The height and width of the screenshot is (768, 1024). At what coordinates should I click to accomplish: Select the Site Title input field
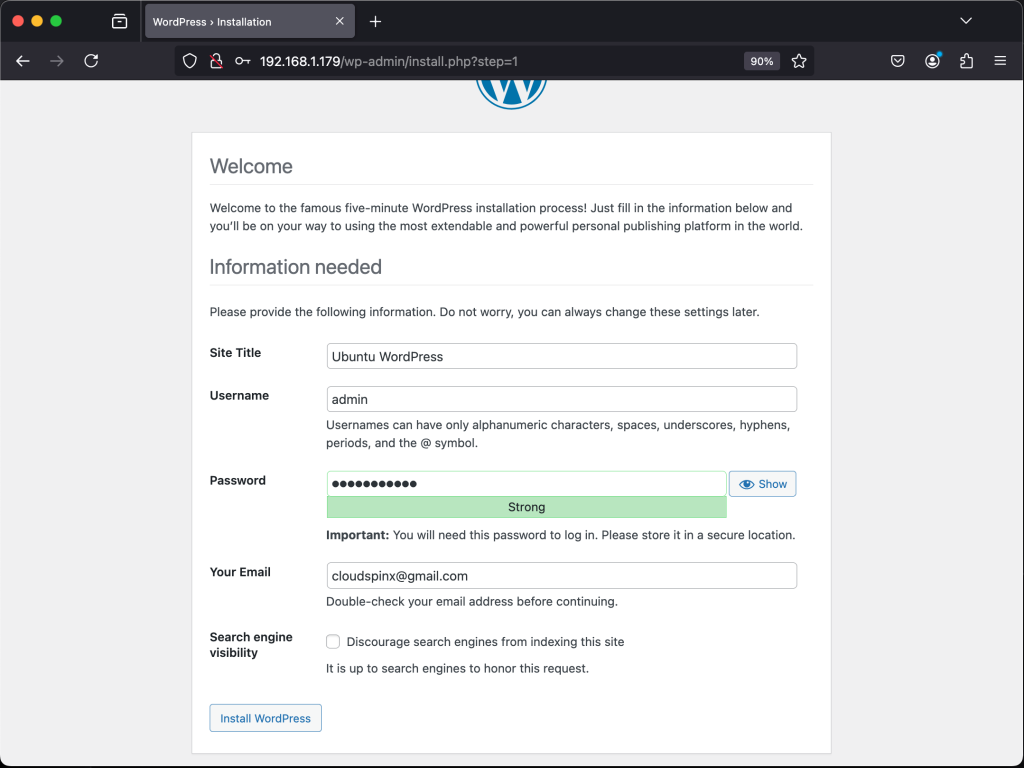click(x=561, y=356)
